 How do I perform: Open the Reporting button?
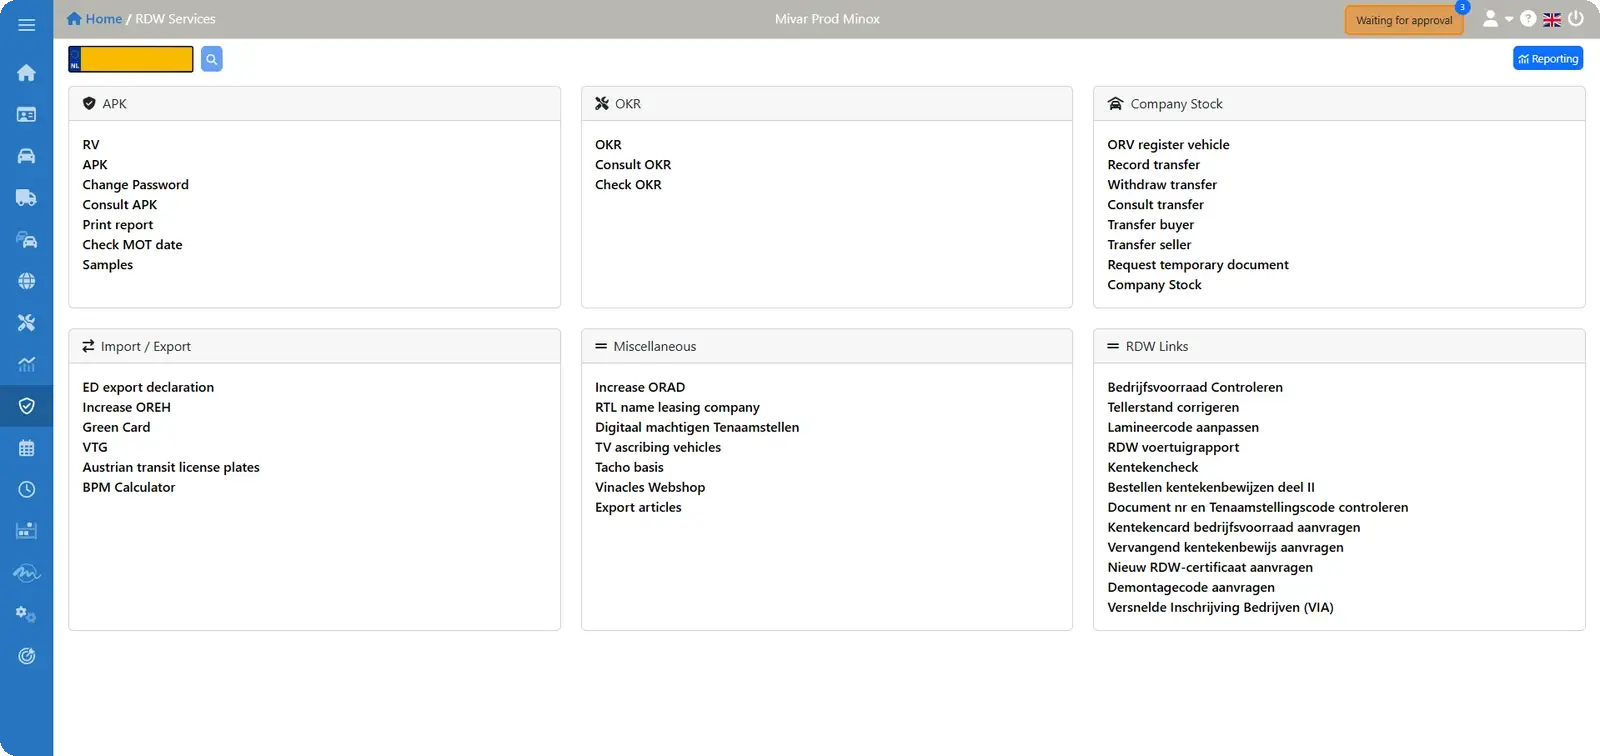(x=1548, y=59)
